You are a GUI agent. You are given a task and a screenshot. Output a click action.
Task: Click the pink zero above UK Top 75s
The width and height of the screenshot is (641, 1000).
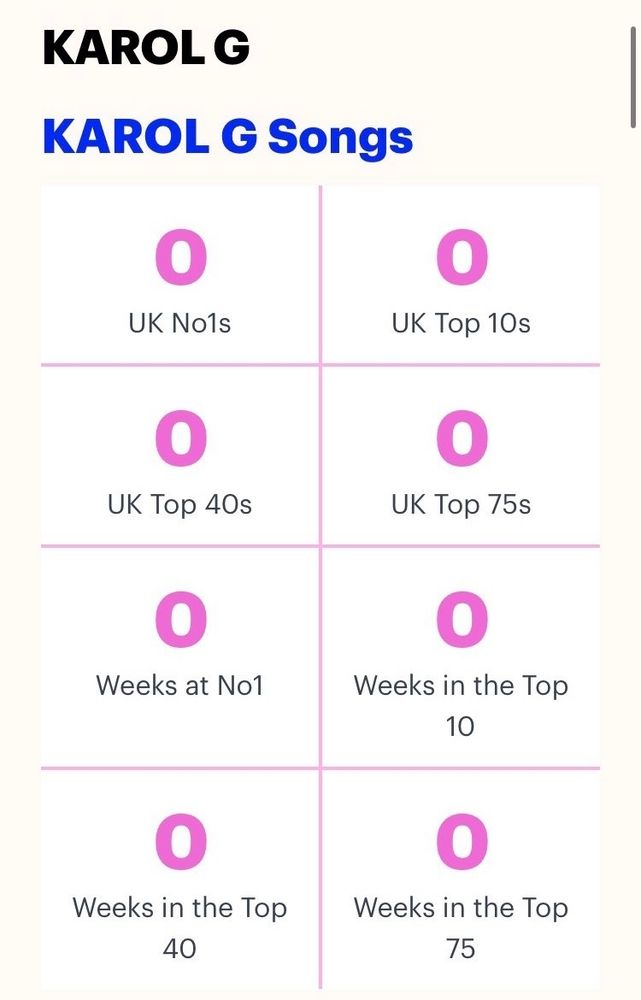[462, 438]
